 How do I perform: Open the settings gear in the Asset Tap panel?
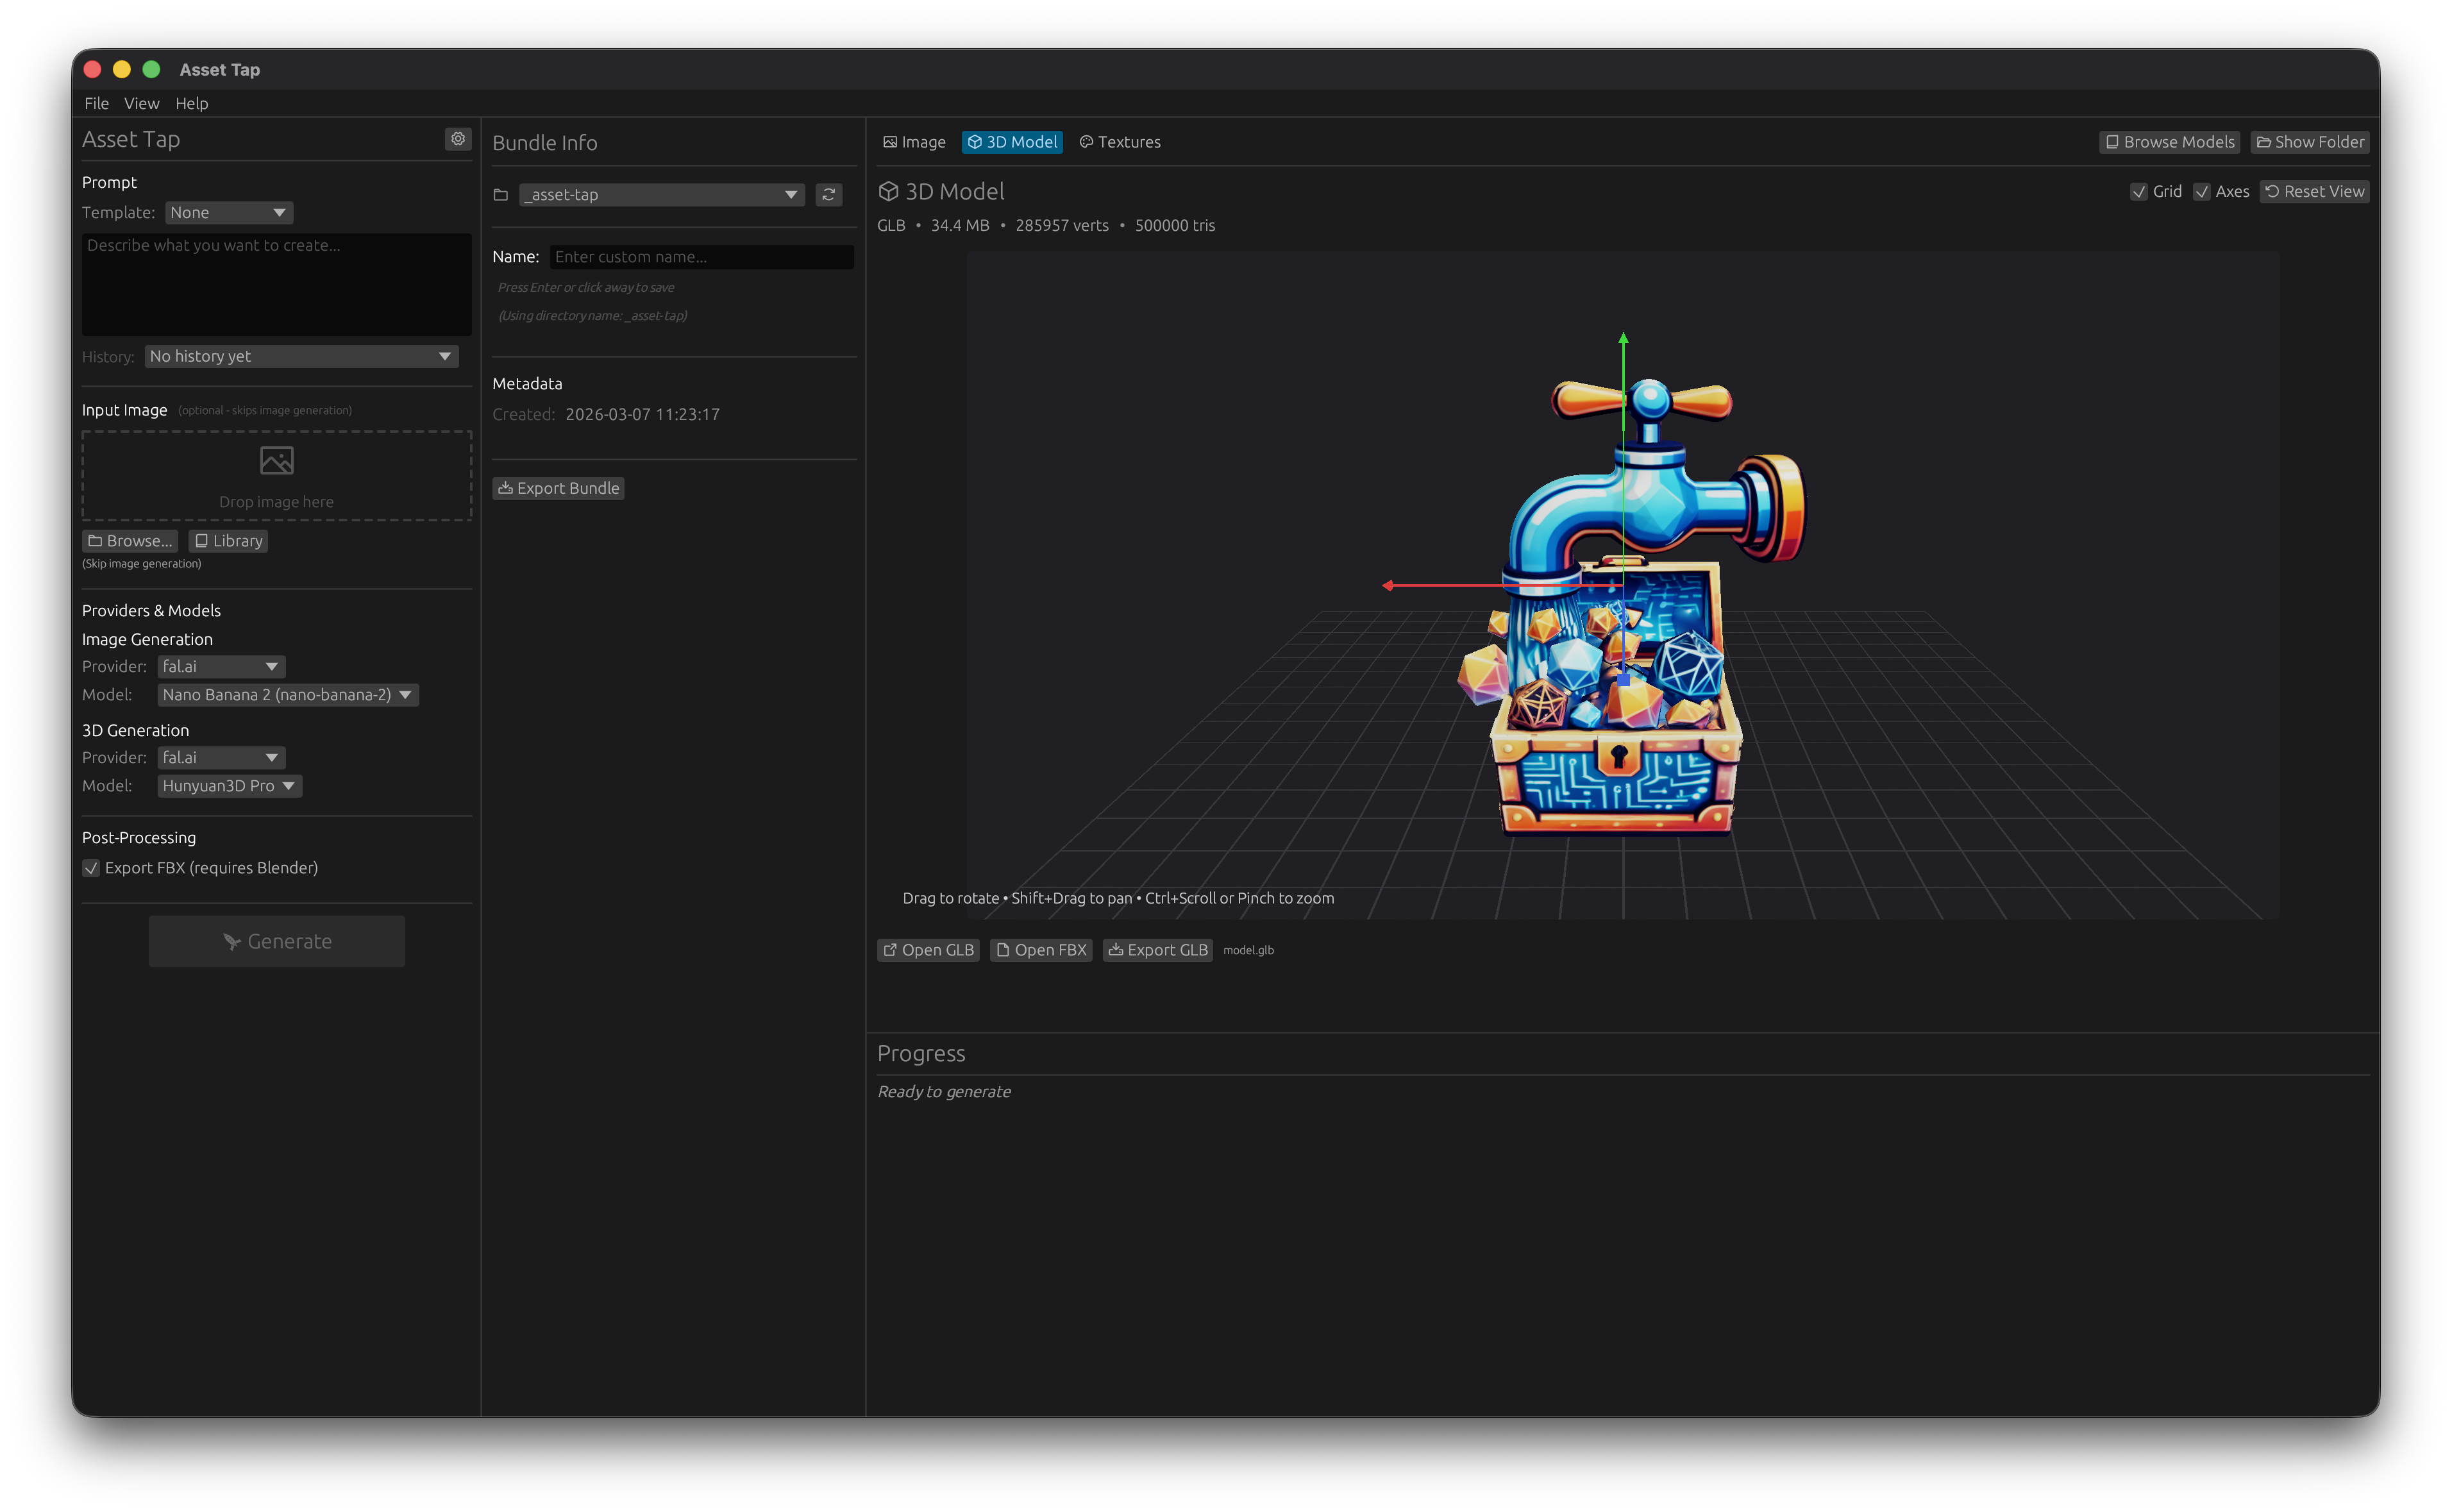458,139
